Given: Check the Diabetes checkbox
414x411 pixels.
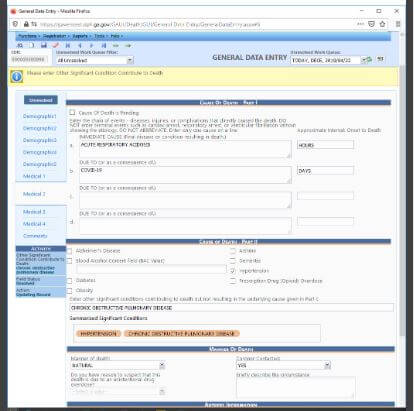Looking at the screenshot, I should [69, 281].
